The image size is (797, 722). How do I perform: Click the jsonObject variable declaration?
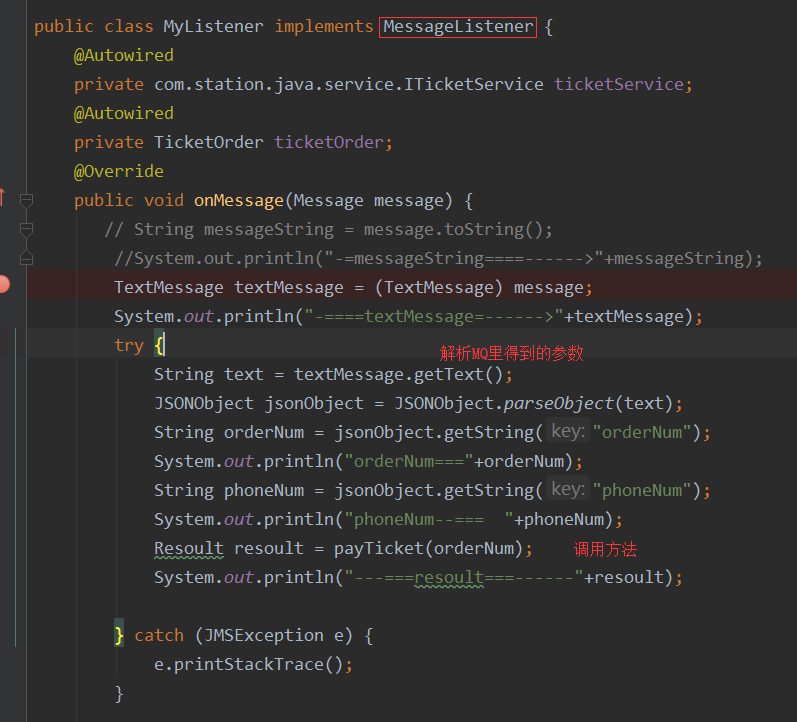(314, 404)
